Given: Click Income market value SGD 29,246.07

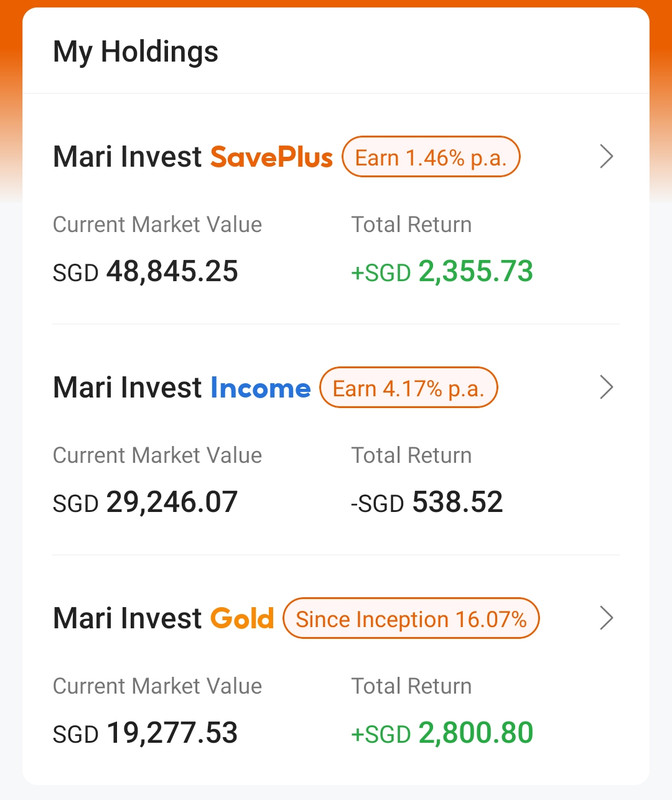Looking at the screenshot, I should coord(145,502).
